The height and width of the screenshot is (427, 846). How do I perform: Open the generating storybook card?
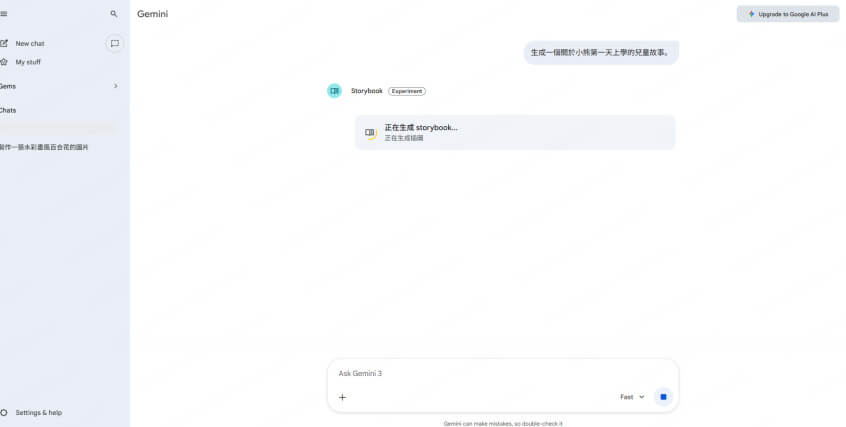click(515, 132)
